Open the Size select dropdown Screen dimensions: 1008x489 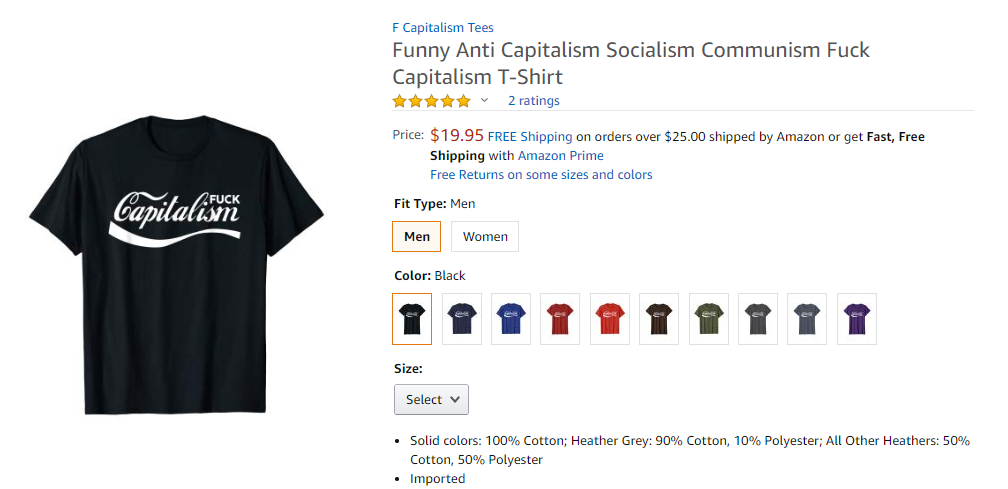pos(431,399)
